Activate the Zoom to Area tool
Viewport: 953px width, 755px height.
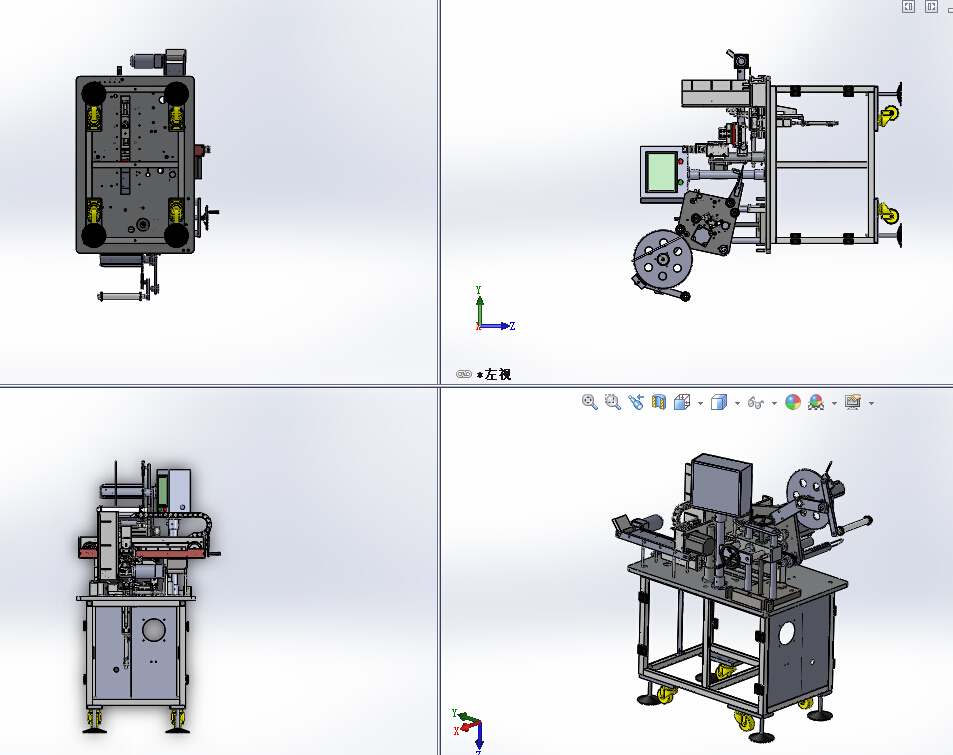(x=613, y=402)
